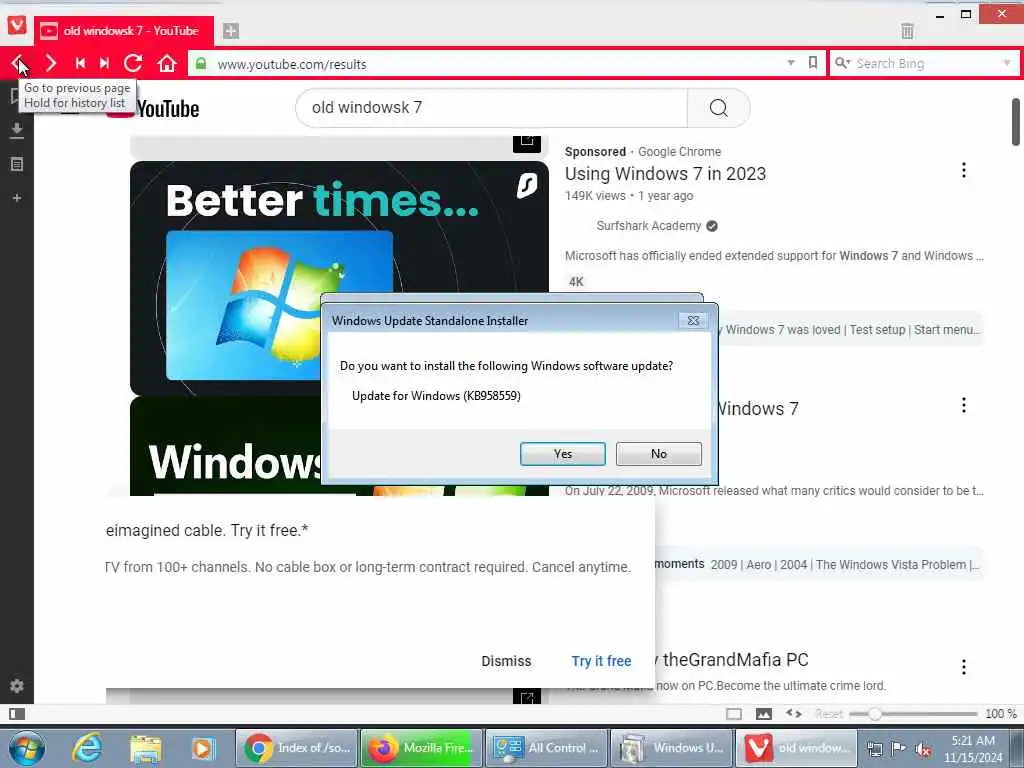Click the Rewind history button
1024x768 pixels.
pyautogui.click(x=80, y=63)
